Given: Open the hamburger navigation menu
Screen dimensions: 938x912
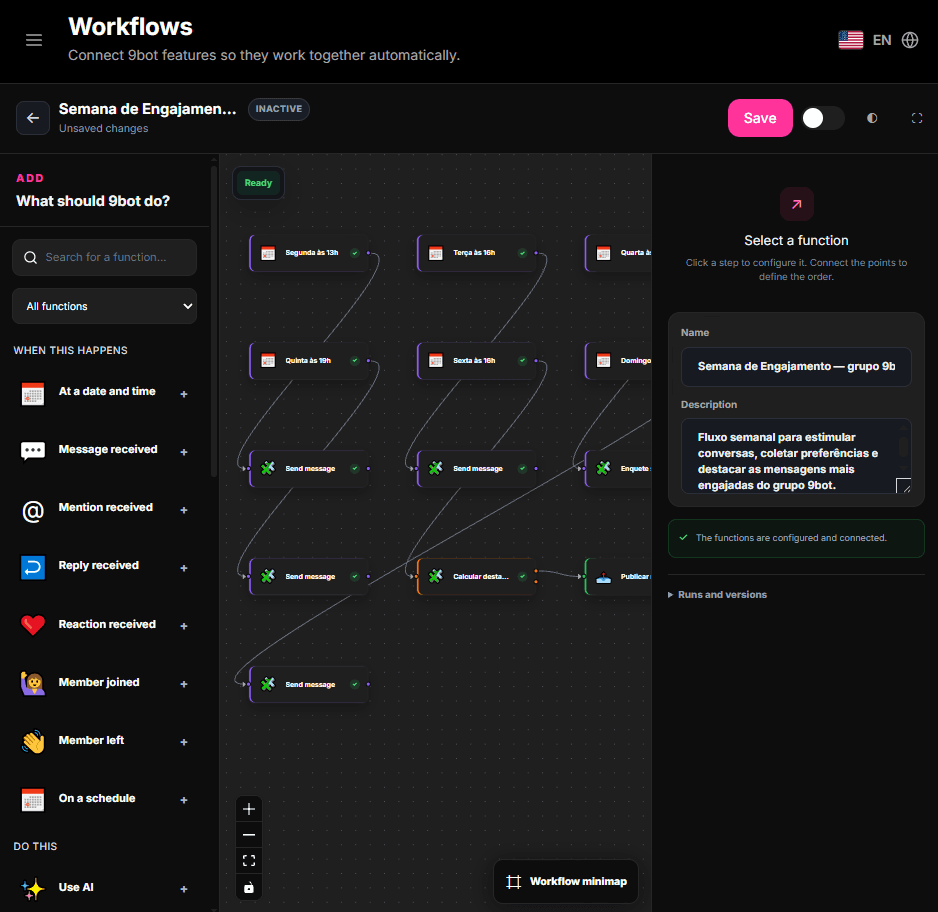Looking at the screenshot, I should [x=34, y=40].
